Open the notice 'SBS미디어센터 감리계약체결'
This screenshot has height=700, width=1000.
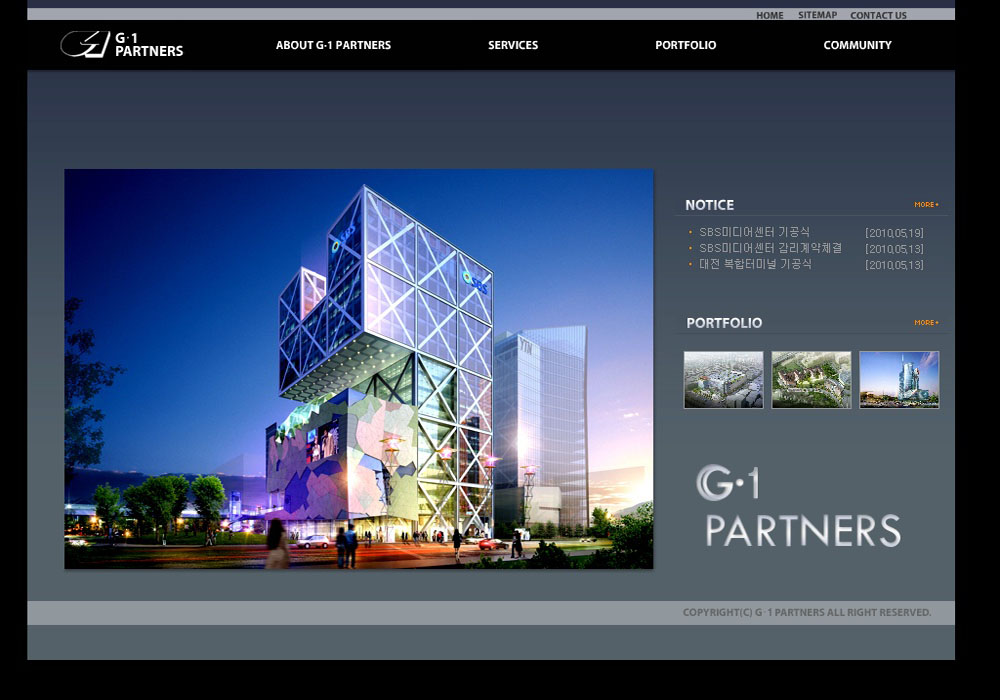770,248
